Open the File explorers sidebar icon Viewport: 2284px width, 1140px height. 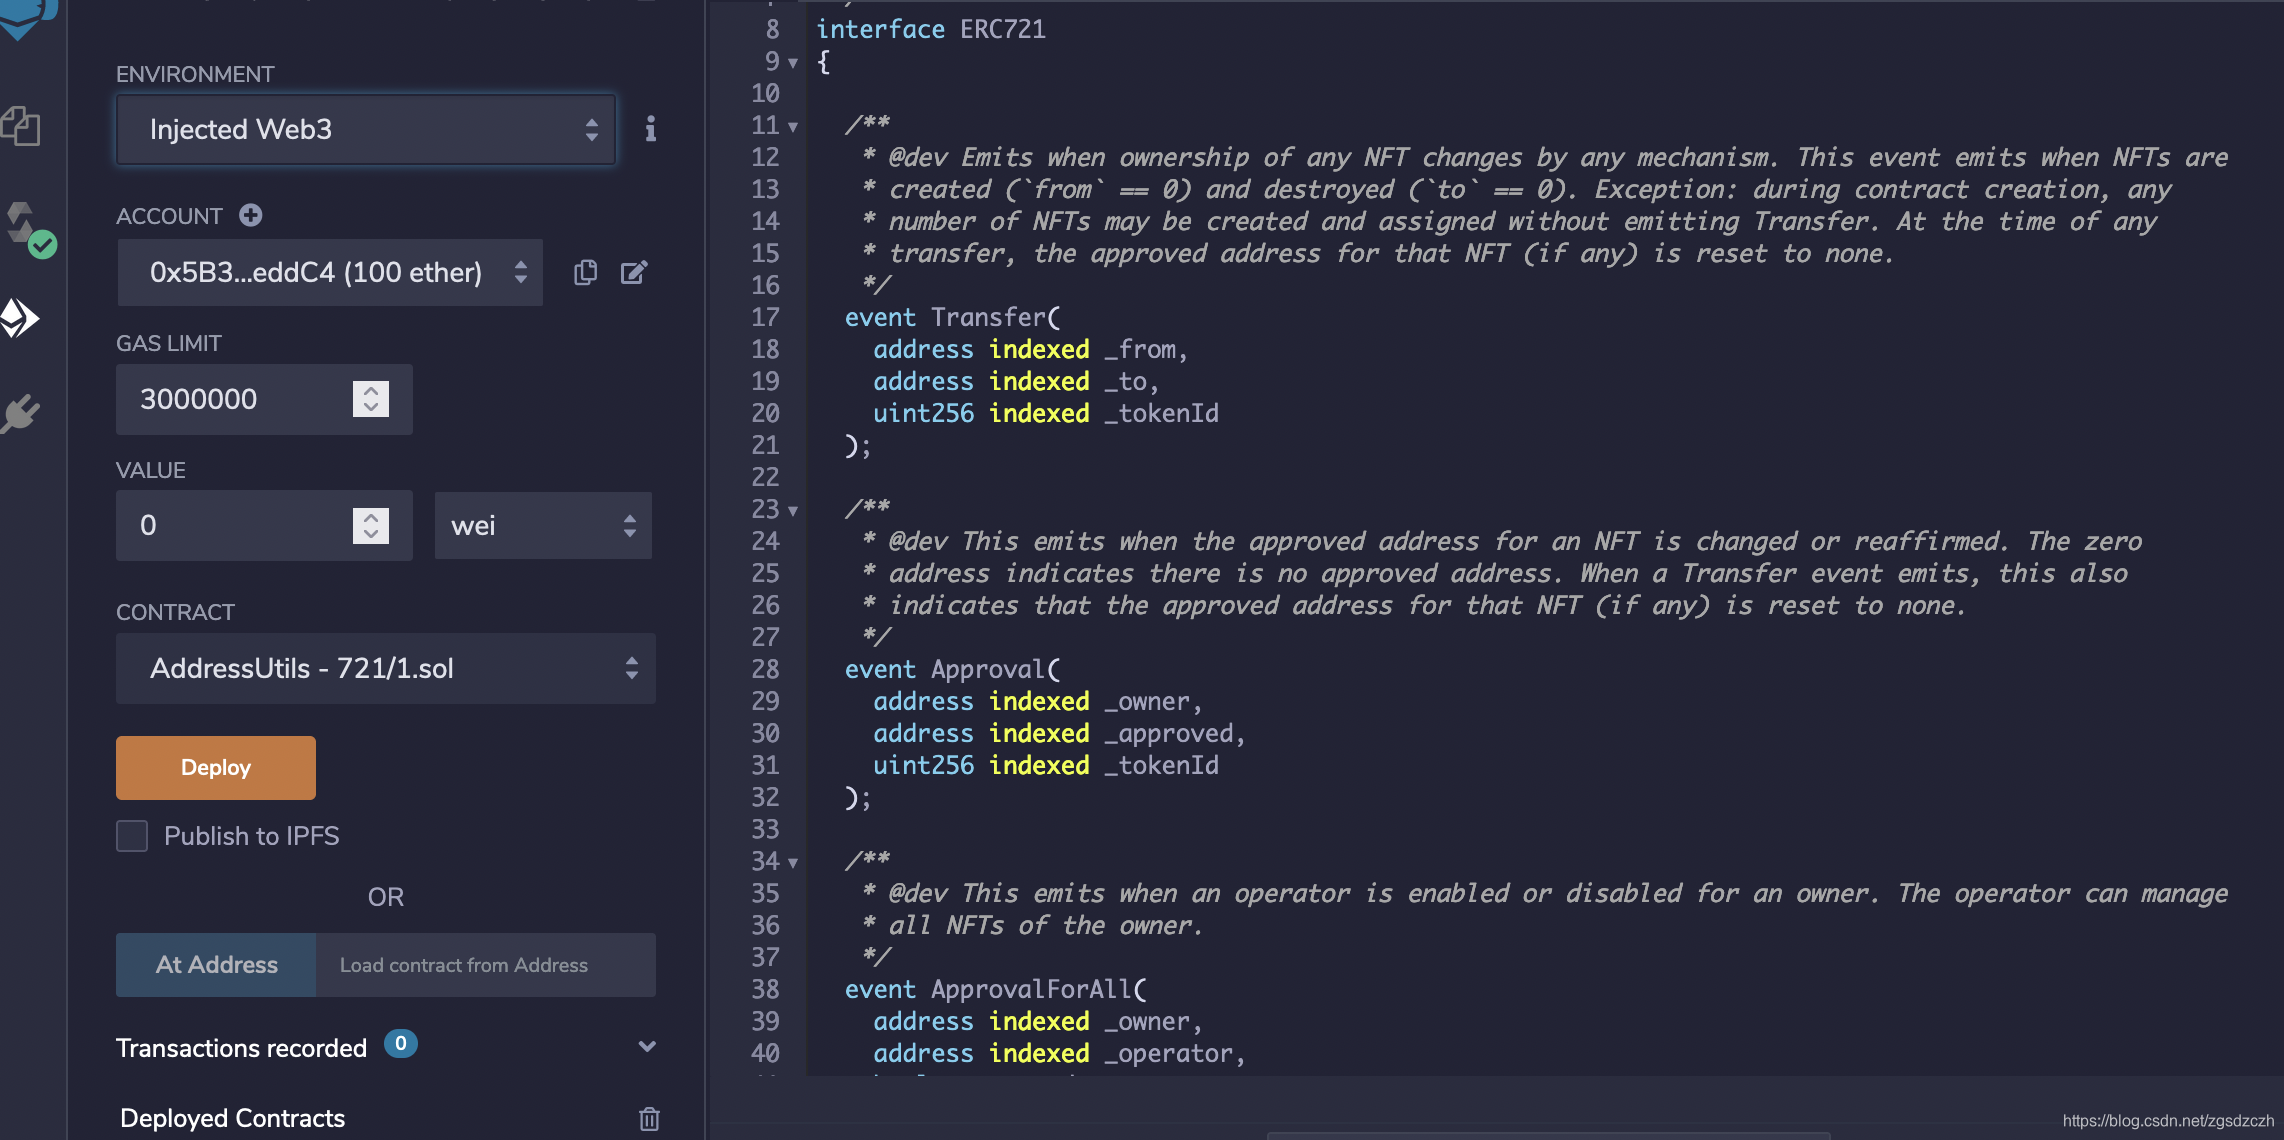(x=22, y=127)
